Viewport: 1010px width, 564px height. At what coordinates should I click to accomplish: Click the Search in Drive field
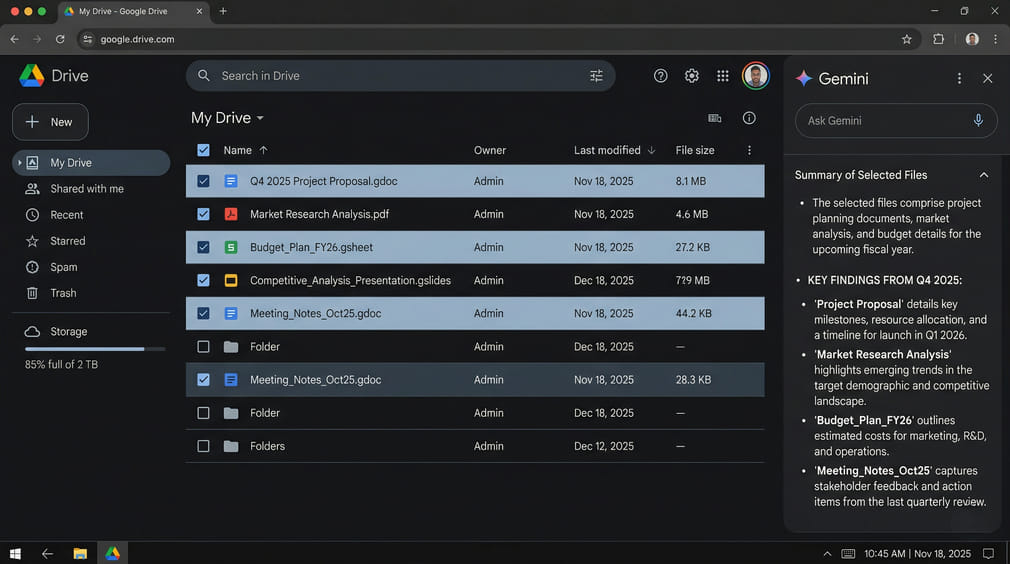point(401,76)
